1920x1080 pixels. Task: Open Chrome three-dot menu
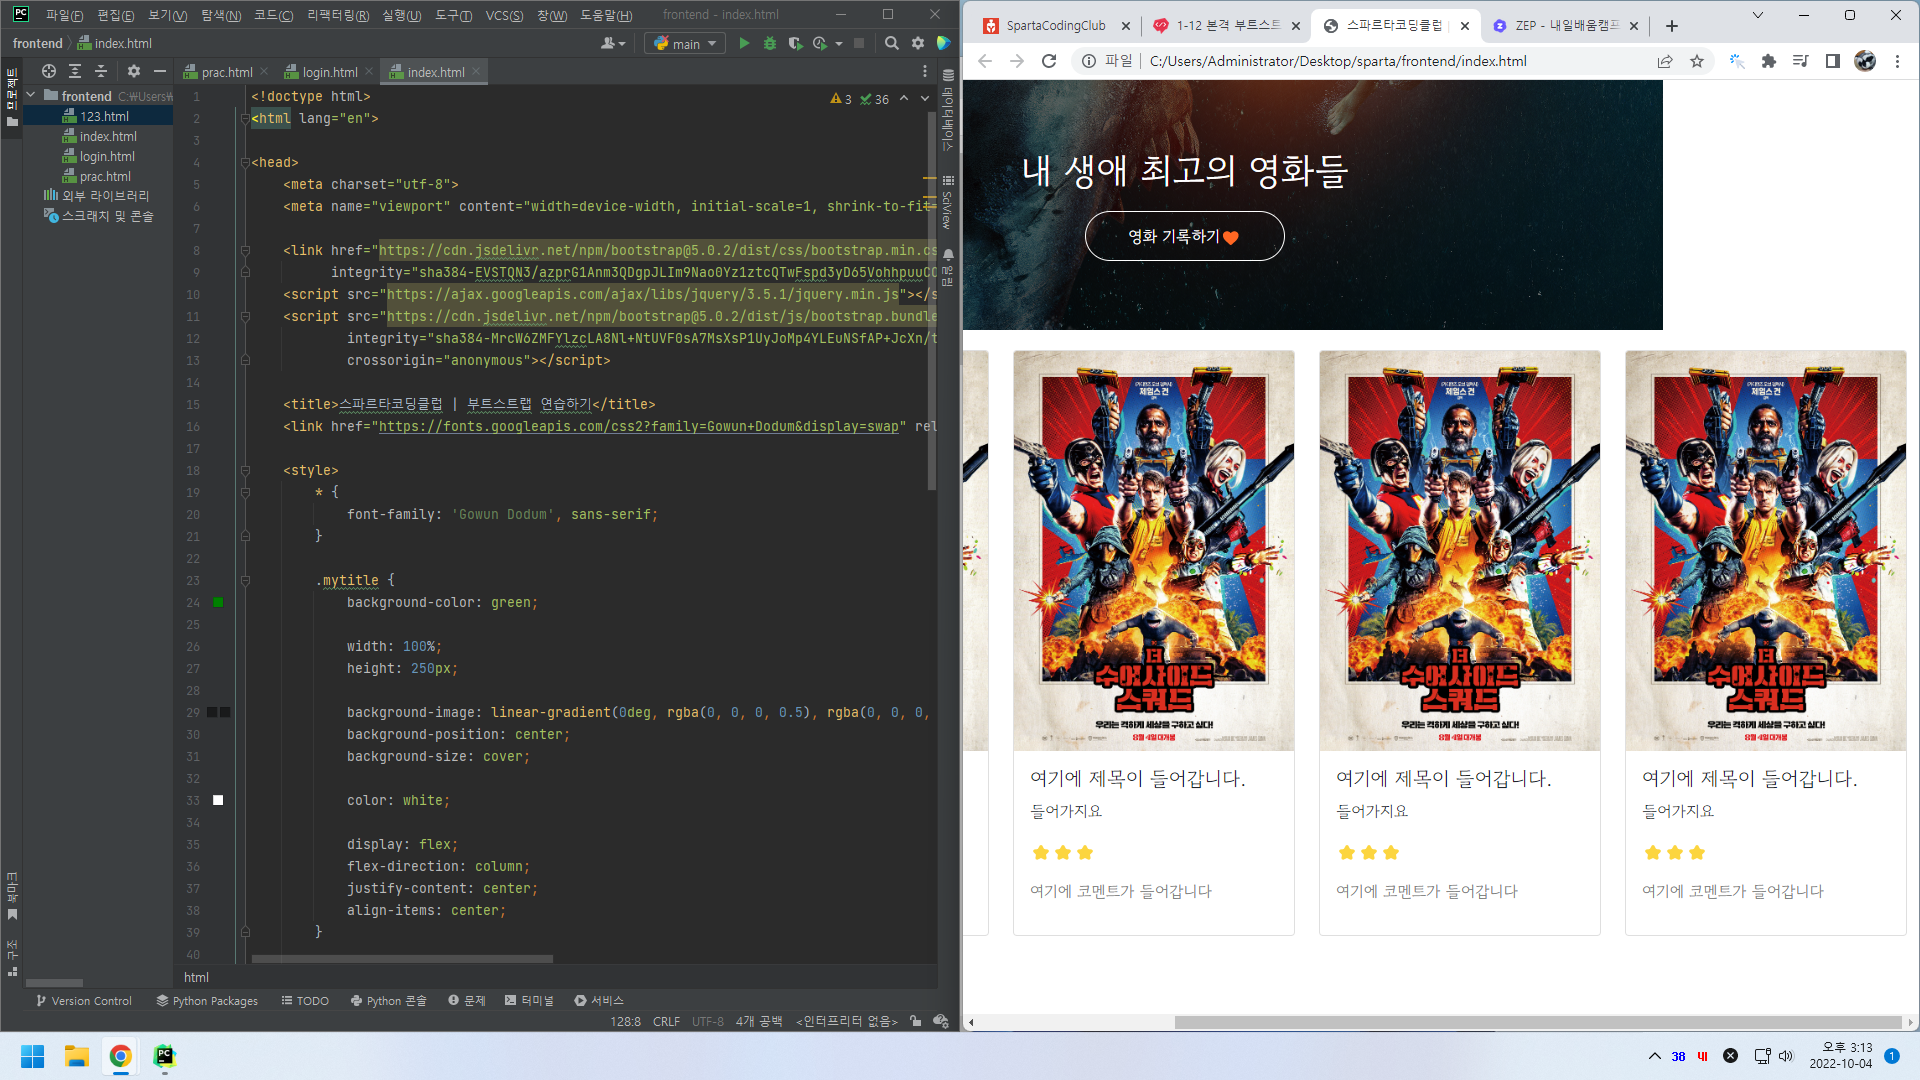[x=1897, y=61]
